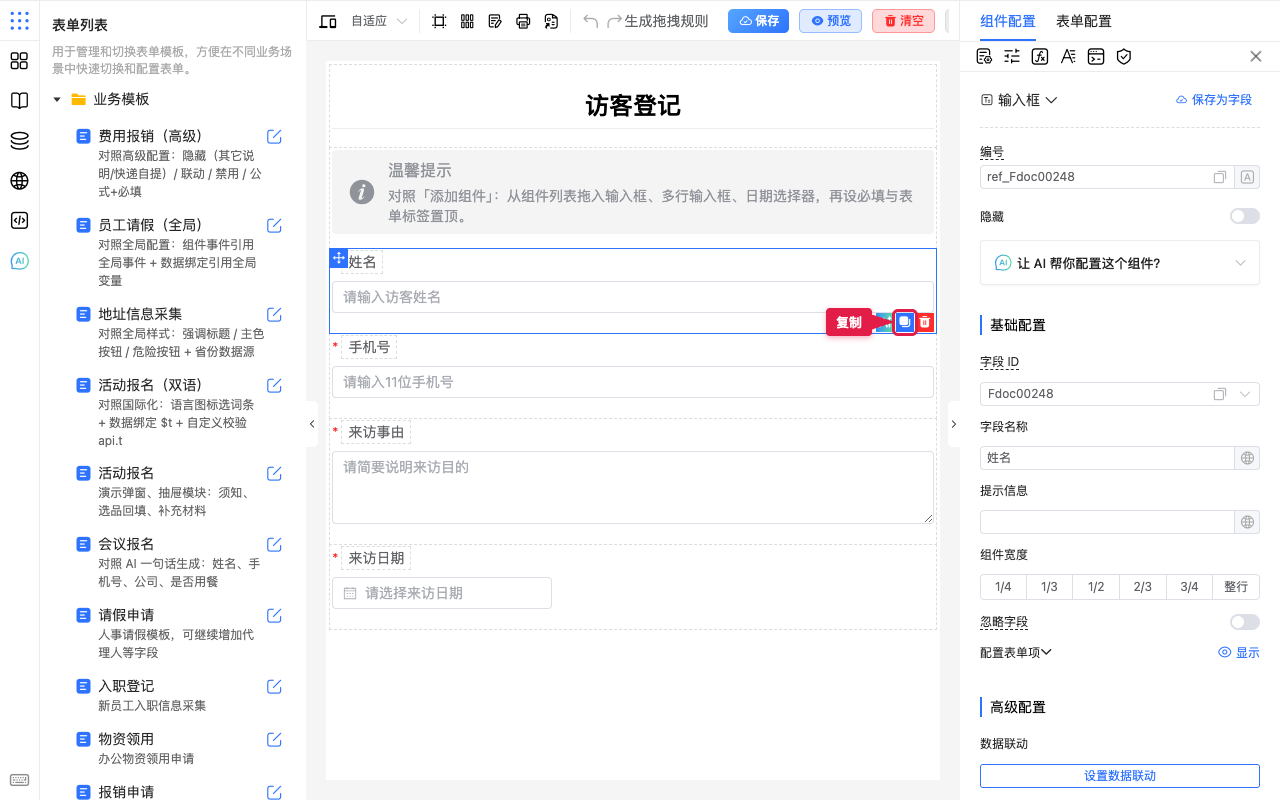
Task: Click 保存为字段 link
Action: pyautogui.click(x=1214, y=100)
